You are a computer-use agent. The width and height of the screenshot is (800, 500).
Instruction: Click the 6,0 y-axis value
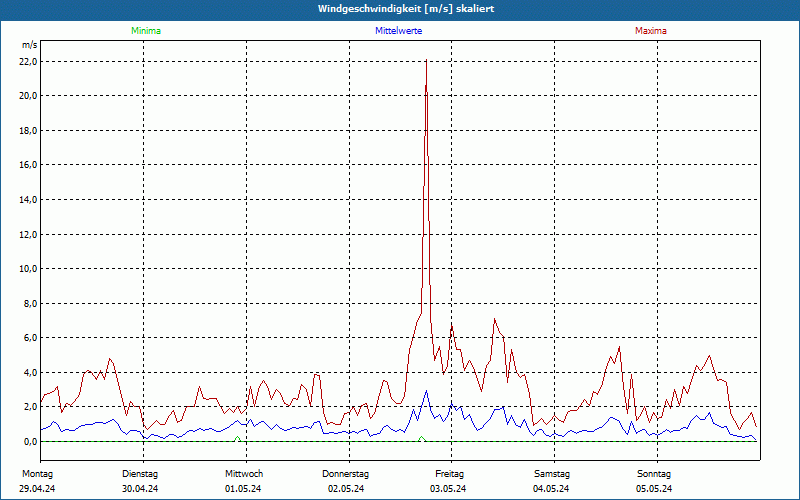[x=31, y=338]
